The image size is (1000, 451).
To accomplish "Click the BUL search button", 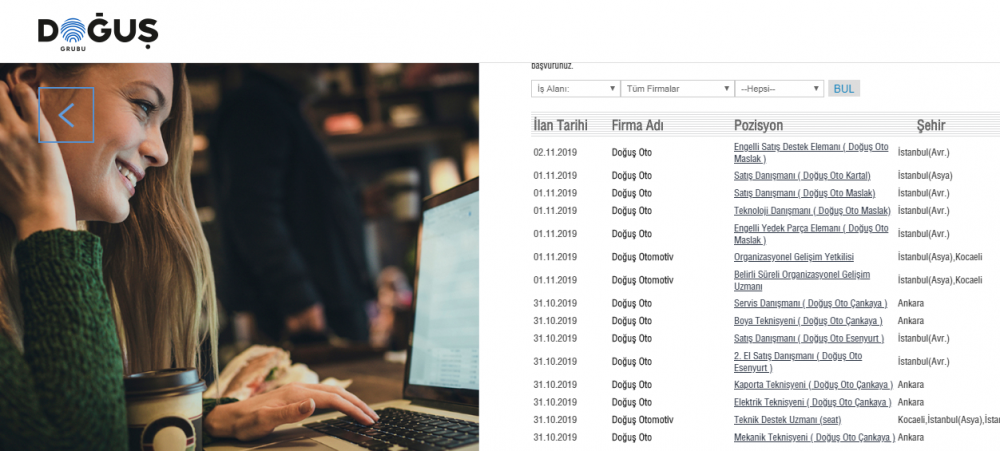I will pos(844,89).
